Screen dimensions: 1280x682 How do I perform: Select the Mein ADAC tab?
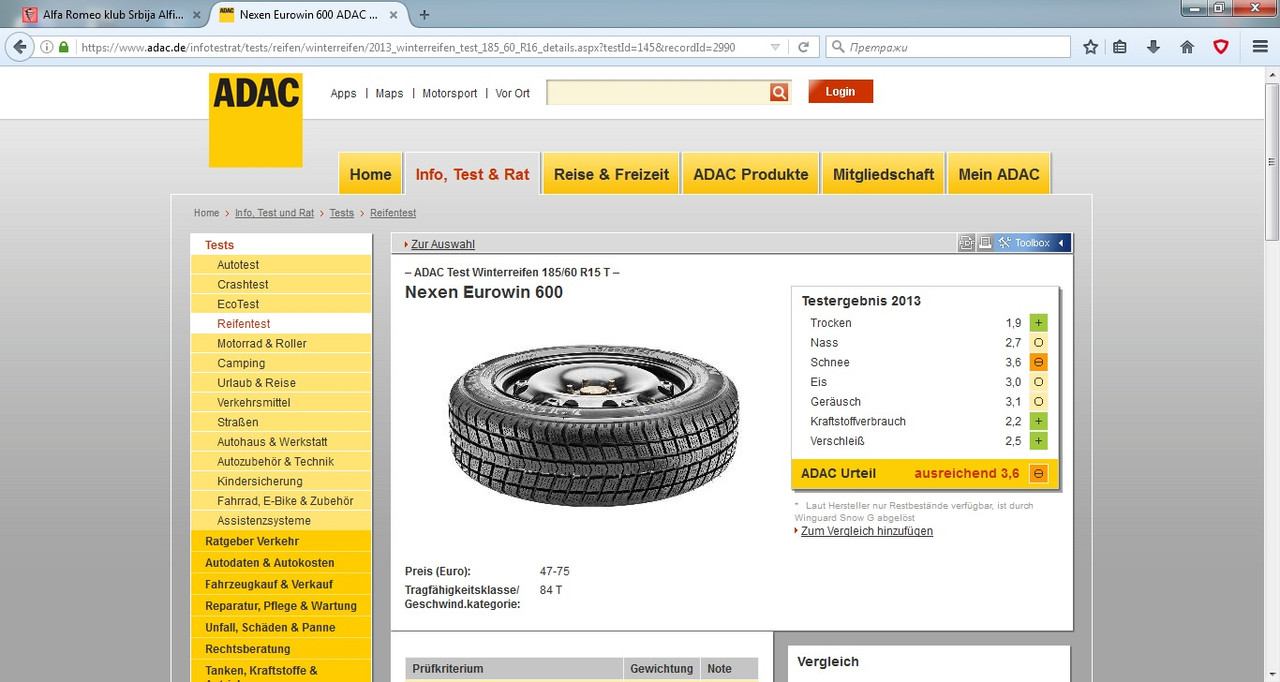(999, 174)
